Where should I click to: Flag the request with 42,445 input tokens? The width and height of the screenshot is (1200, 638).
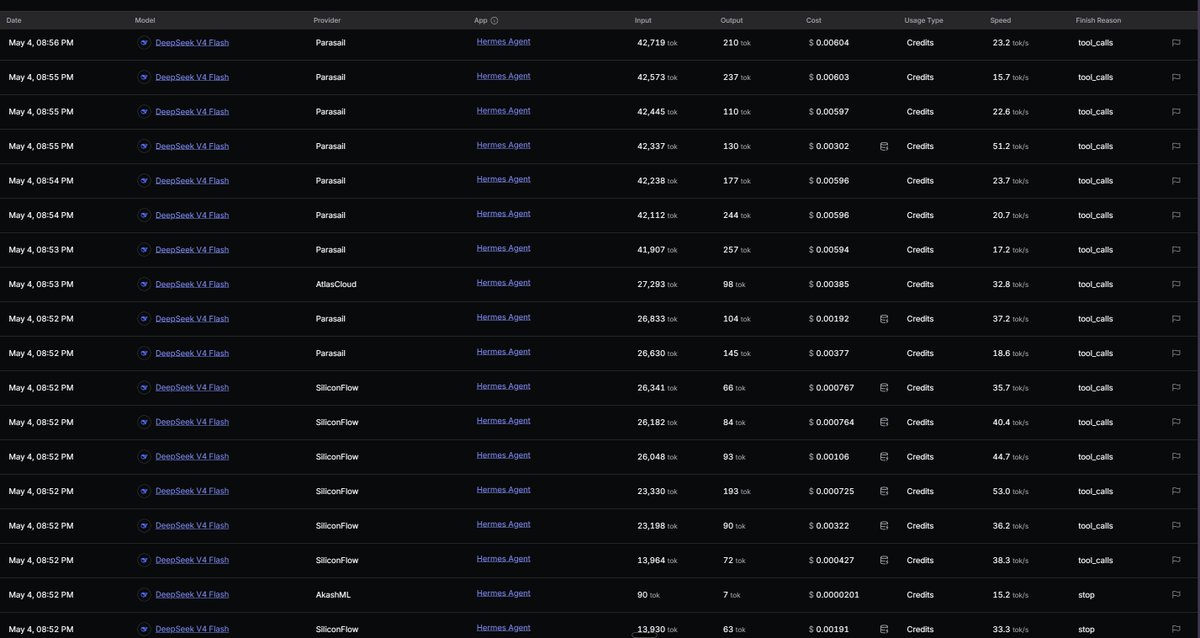[x=1176, y=112]
